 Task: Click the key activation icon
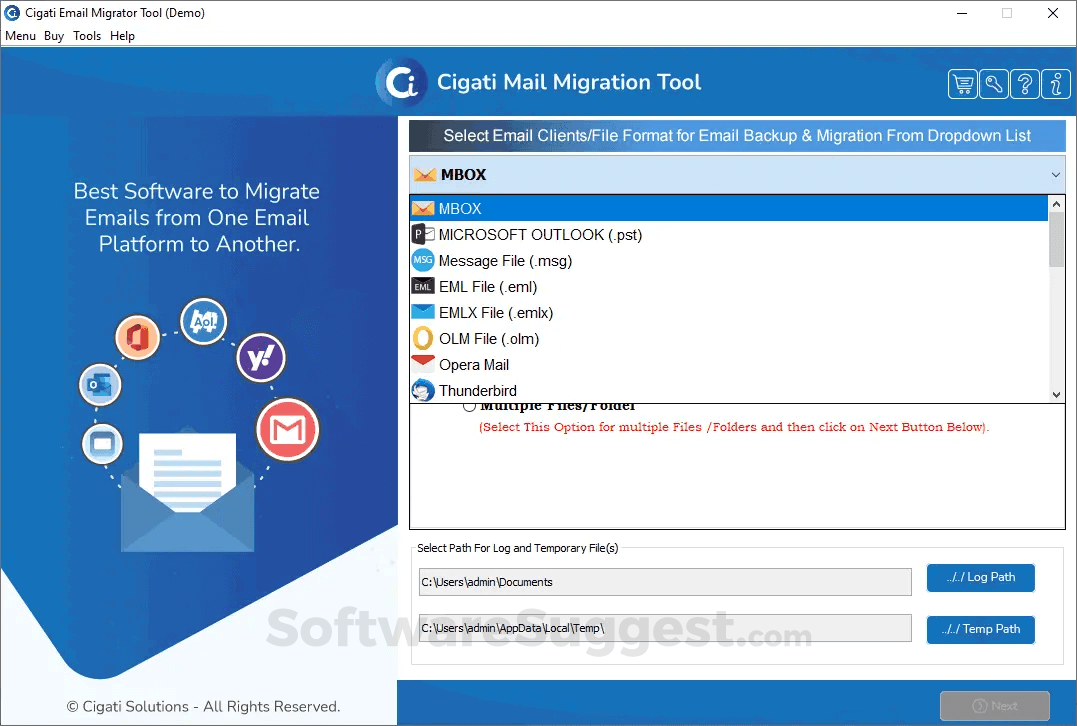[993, 84]
